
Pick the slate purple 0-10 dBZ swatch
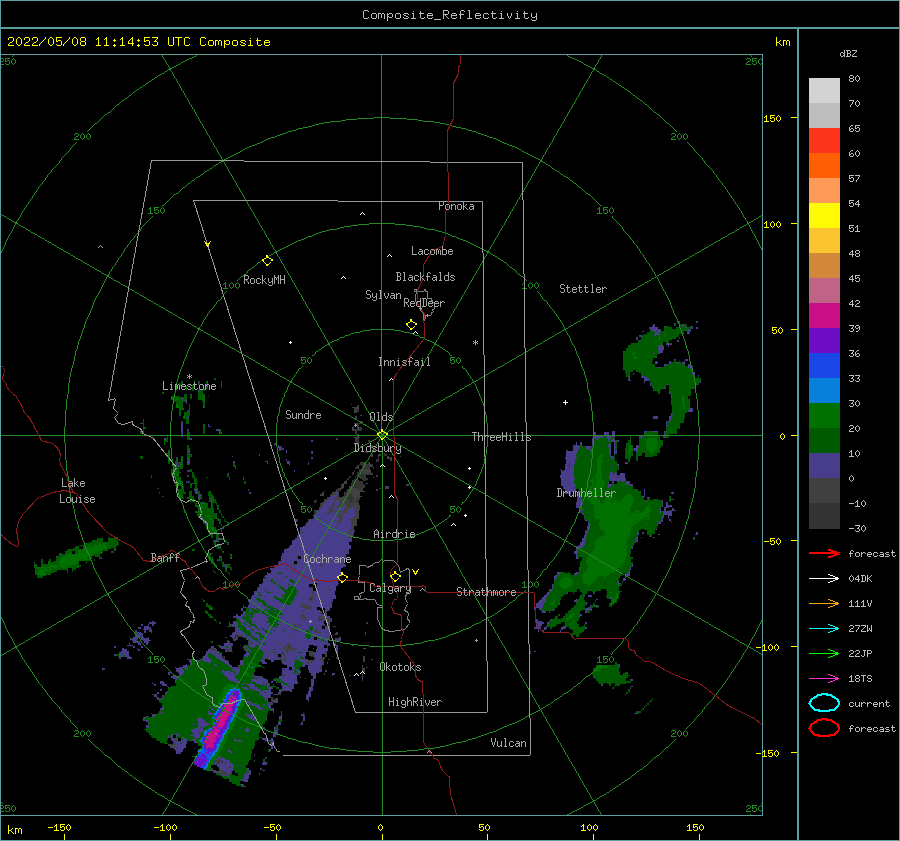[x=824, y=466]
